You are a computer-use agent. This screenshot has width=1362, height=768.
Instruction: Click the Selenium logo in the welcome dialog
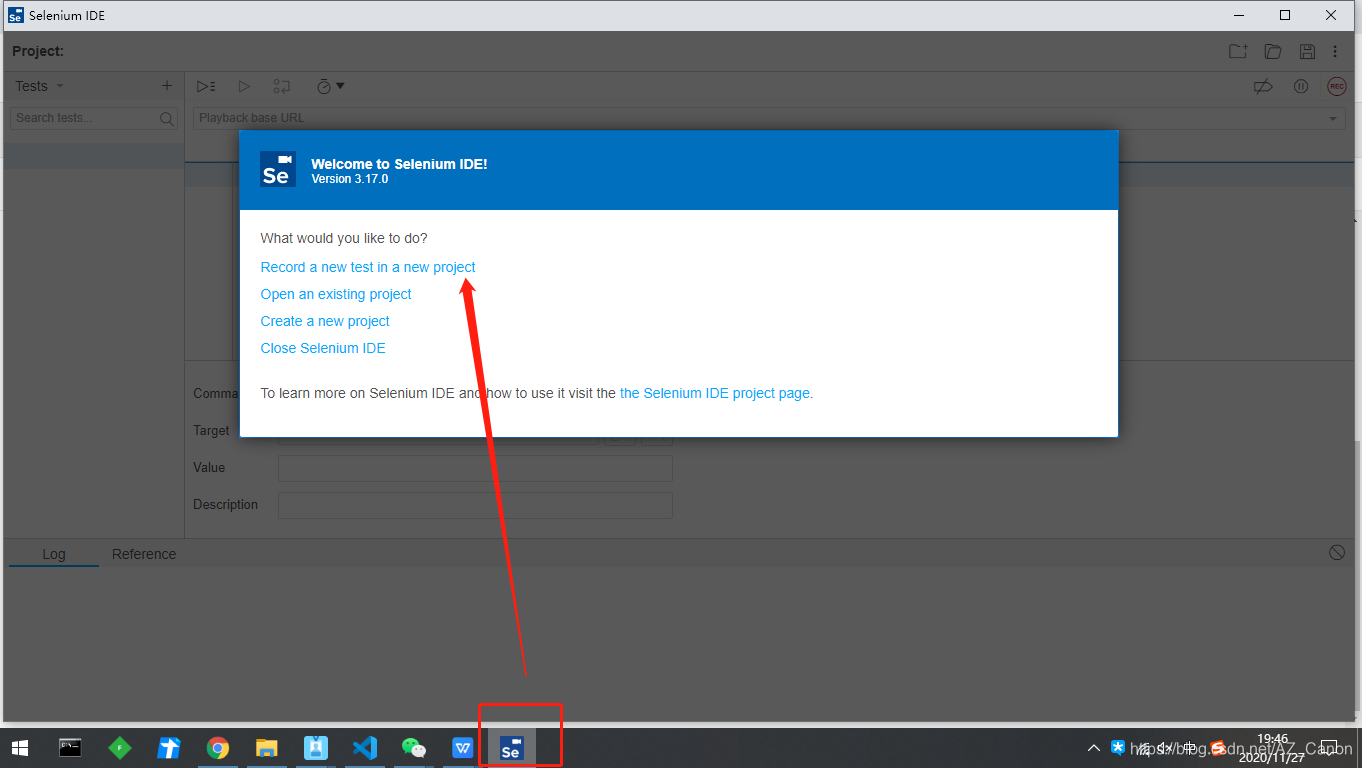tap(277, 169)
